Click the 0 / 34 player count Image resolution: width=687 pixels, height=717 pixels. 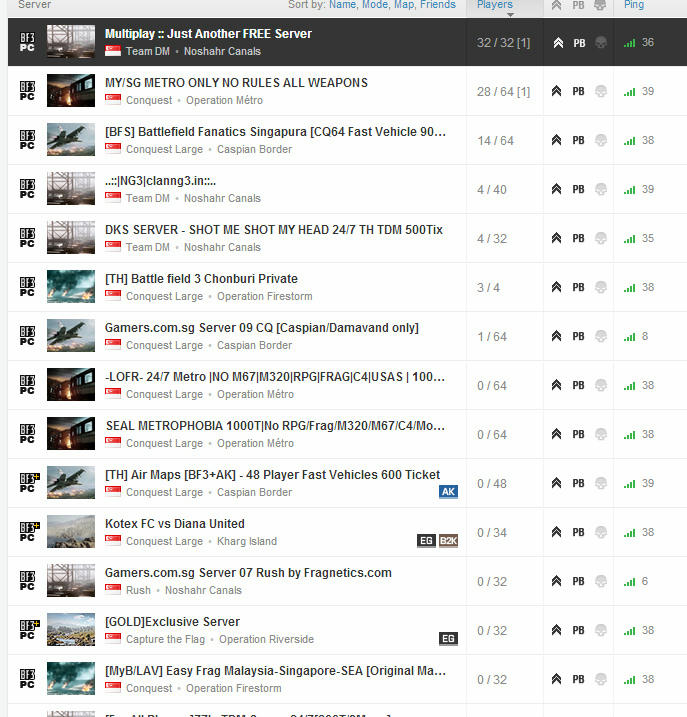click(x=492, y=532)
